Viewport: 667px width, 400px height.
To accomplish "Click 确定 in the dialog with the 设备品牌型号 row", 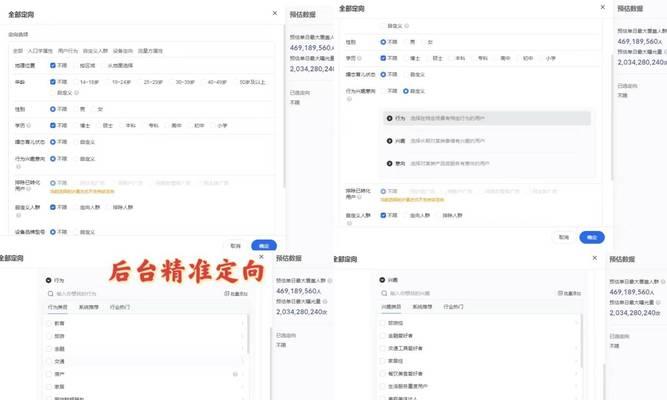I will pyautogui.click(x=264, y=246).
